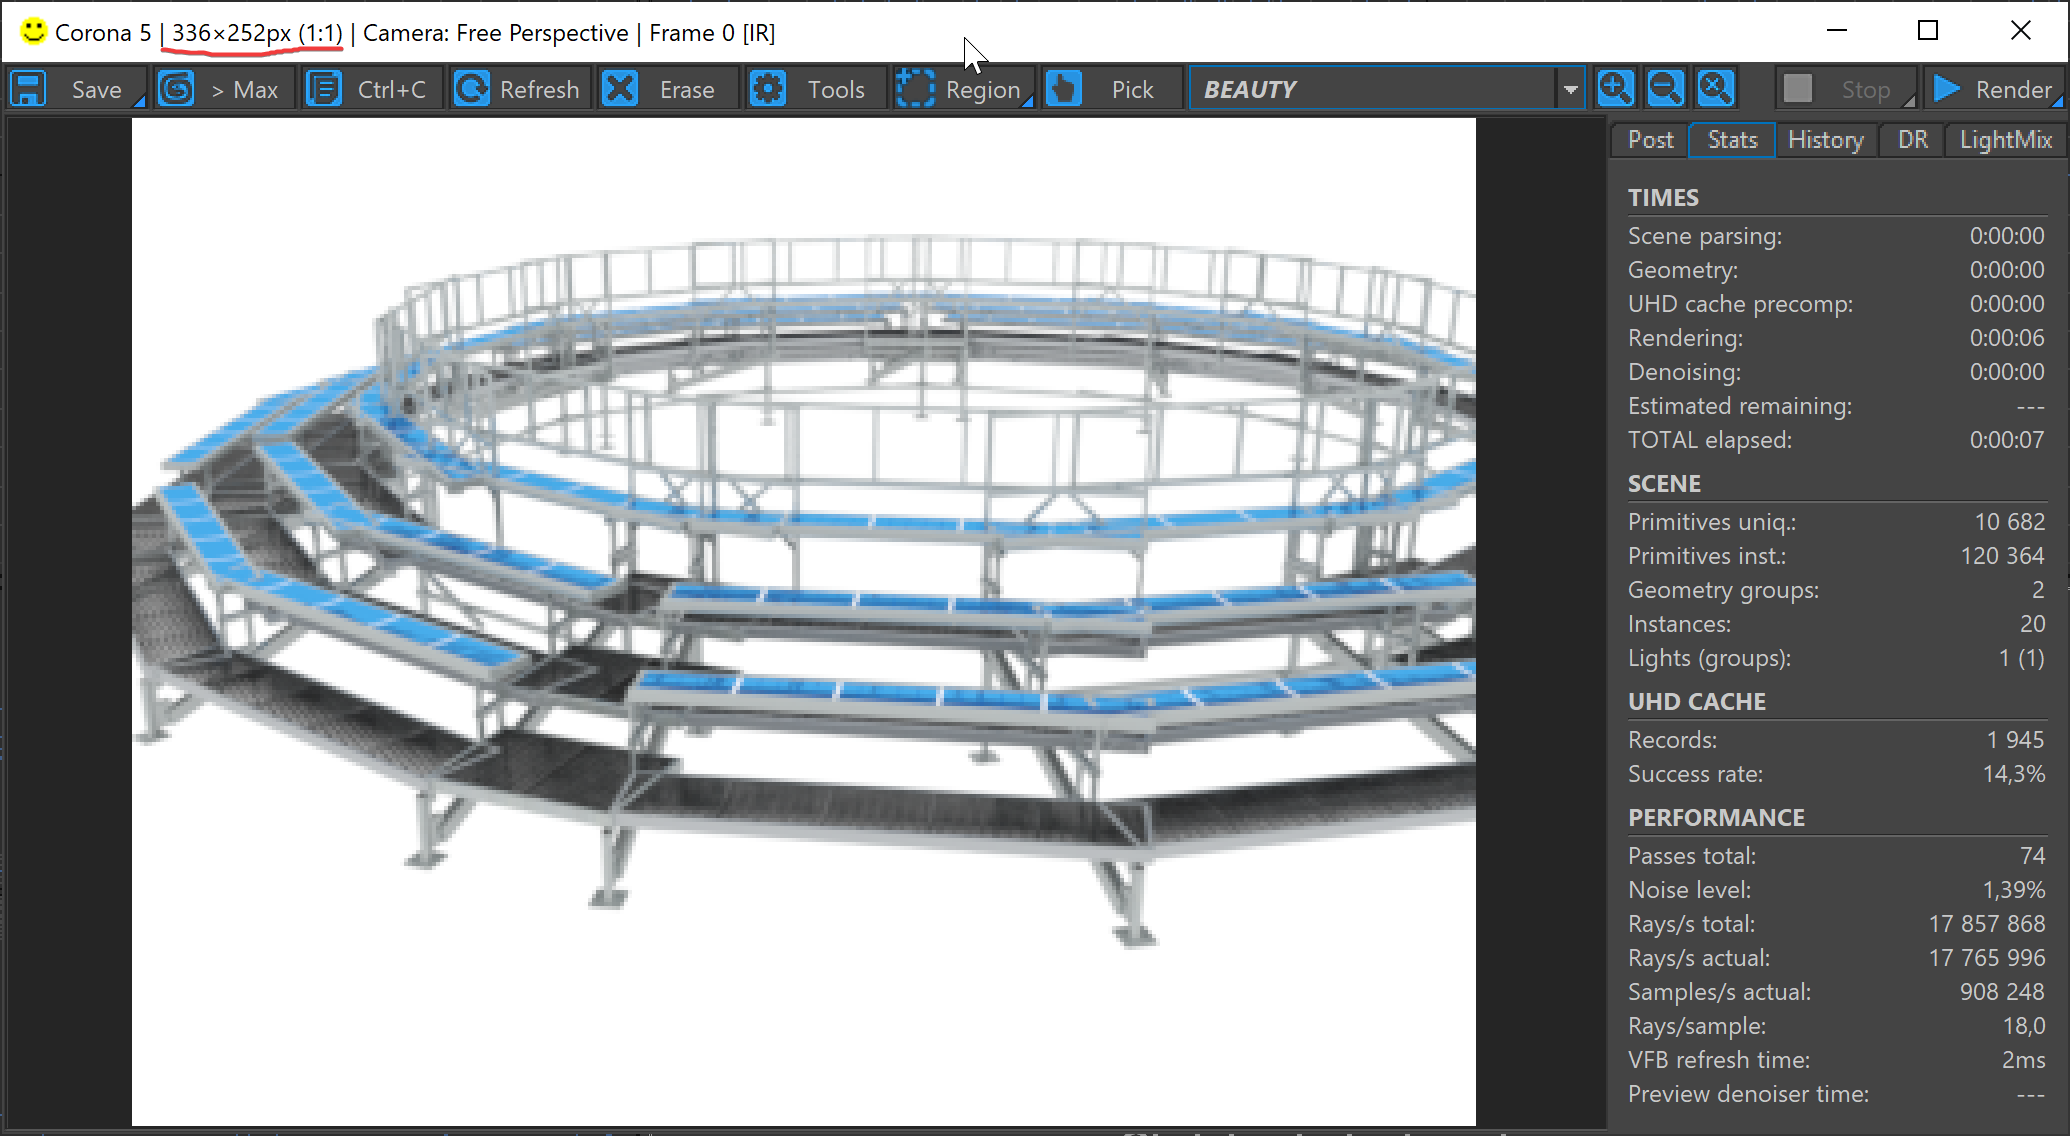The image size is (2070, 1136).
Task: Copy render with the Ctrl+C icon
Action: tap(323, 89)
